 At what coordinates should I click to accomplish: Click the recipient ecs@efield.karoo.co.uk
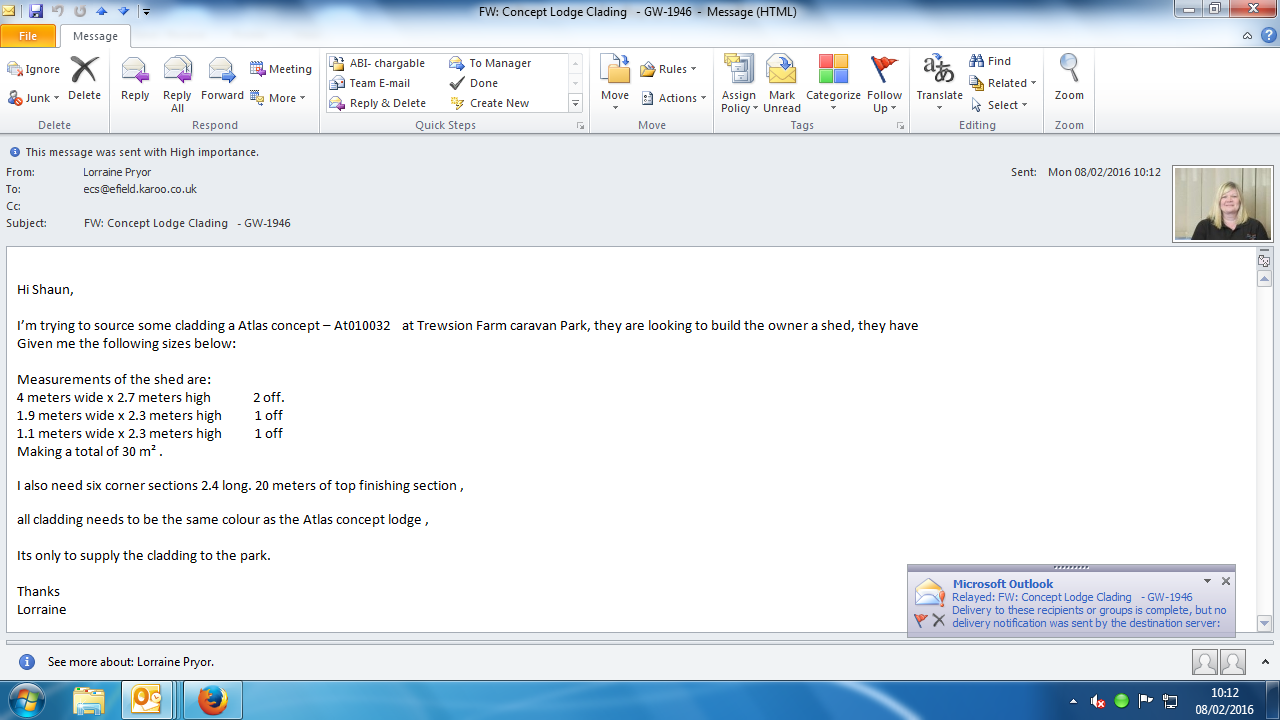(140, 189)
